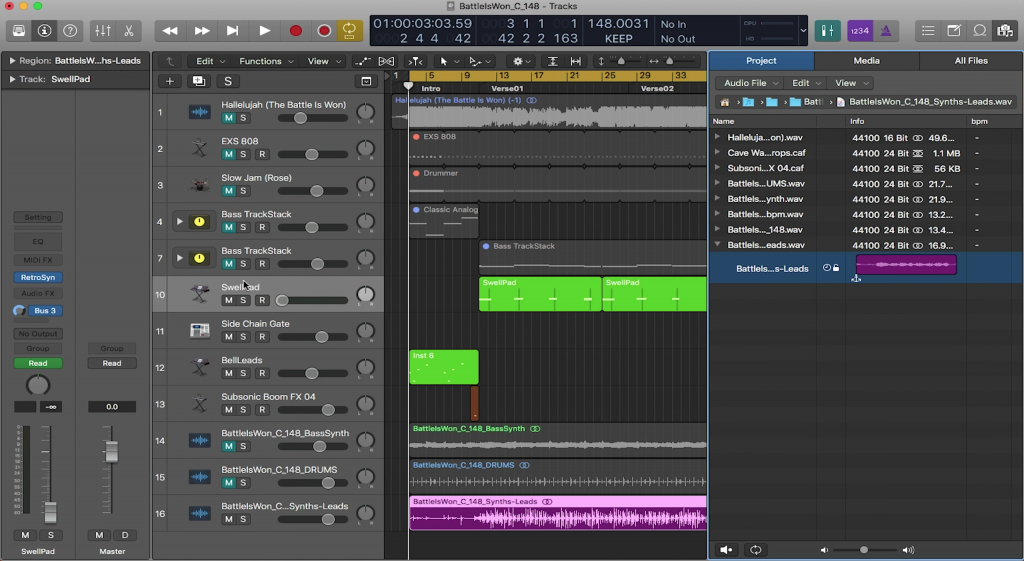Open the Edit menu in Tracks area
This screenshot has width=1024, height=561.
[x=210, y=61]
